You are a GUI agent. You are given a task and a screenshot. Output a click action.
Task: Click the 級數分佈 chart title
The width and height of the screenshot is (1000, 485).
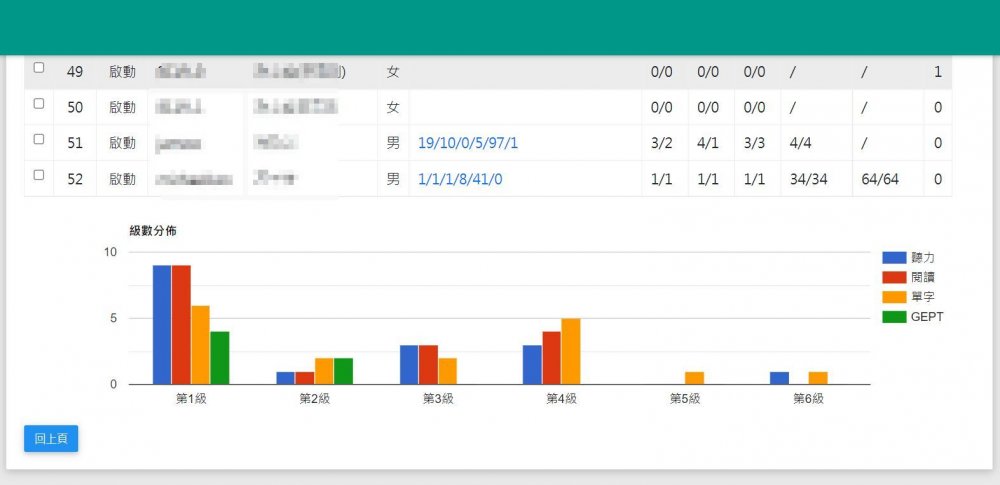pos(153,231)
